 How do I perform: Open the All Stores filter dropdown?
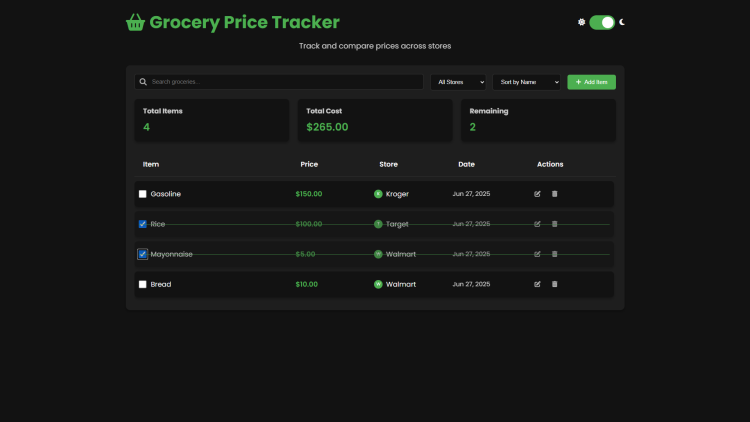coord(459,82)
